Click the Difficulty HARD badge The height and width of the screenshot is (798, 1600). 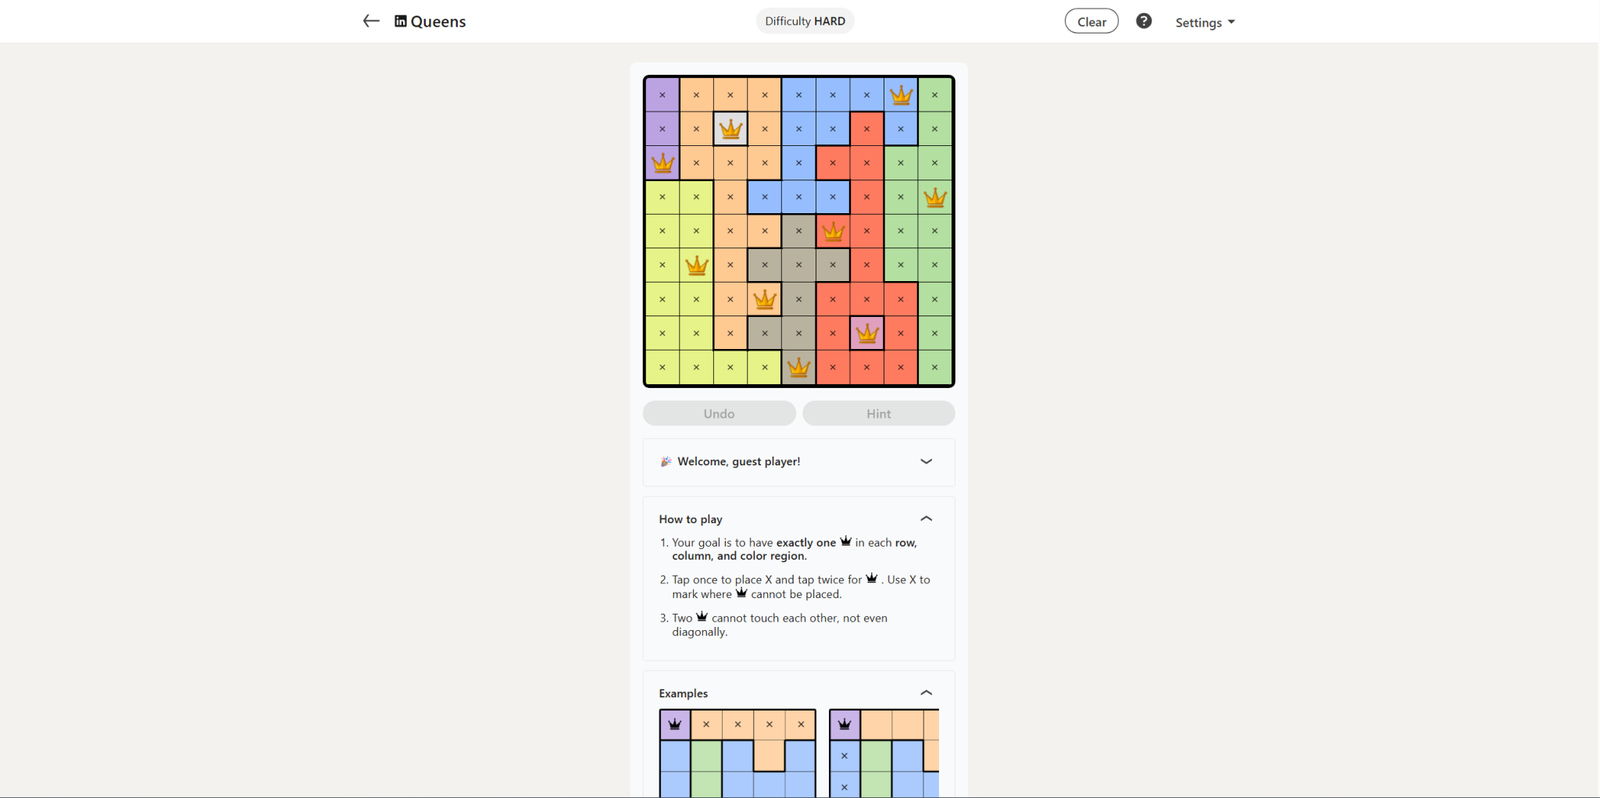(x=805, y=21)
